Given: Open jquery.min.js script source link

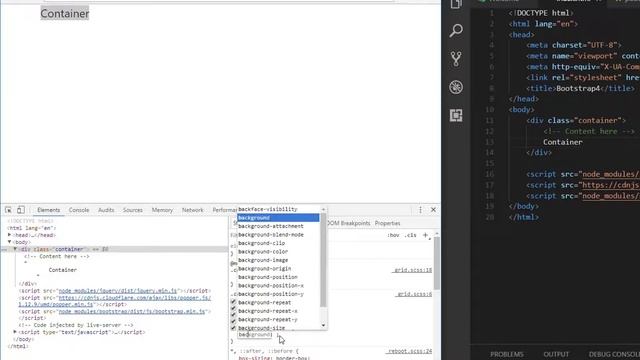Looking at the screenshot, I should coord(118,291).
